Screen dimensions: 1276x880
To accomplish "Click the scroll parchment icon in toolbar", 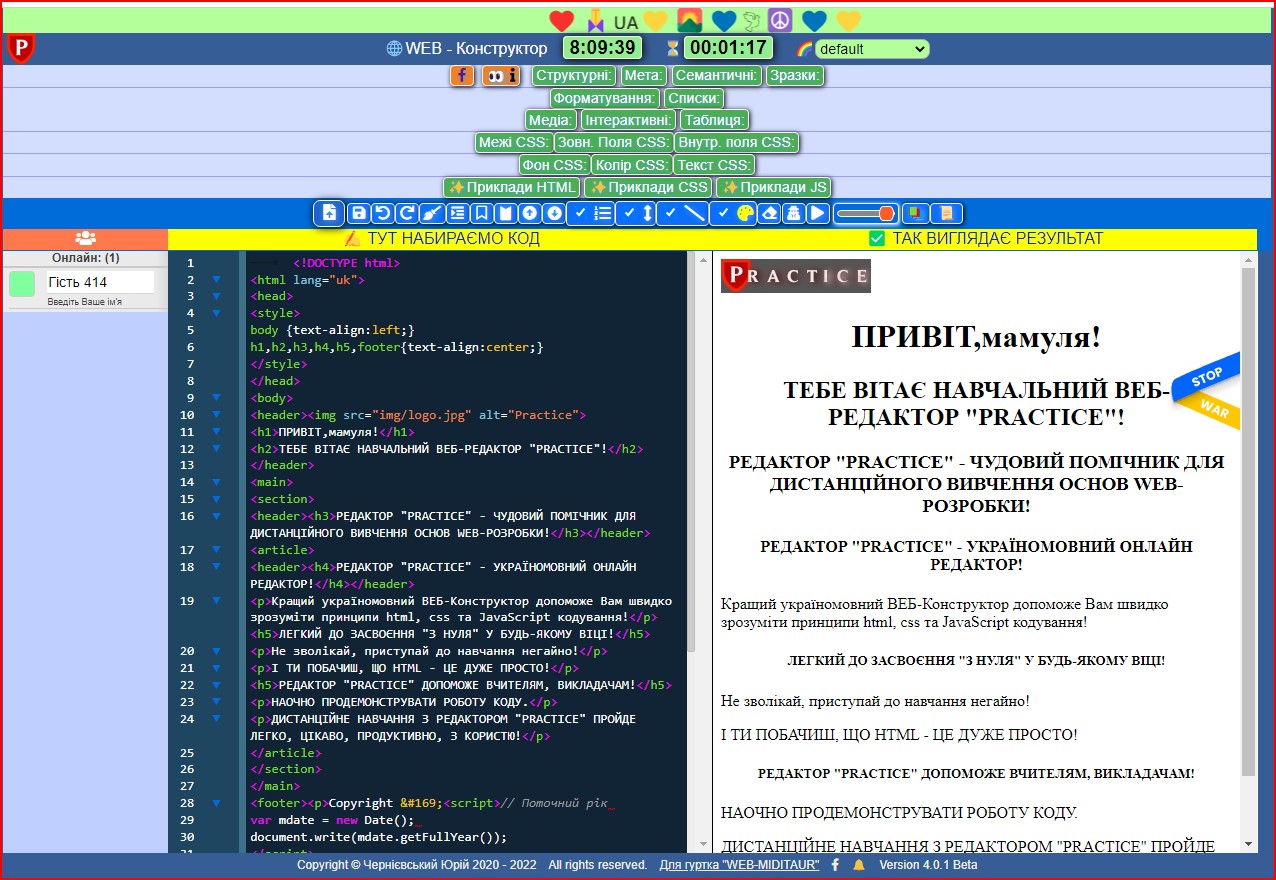I will pos(946,213).
